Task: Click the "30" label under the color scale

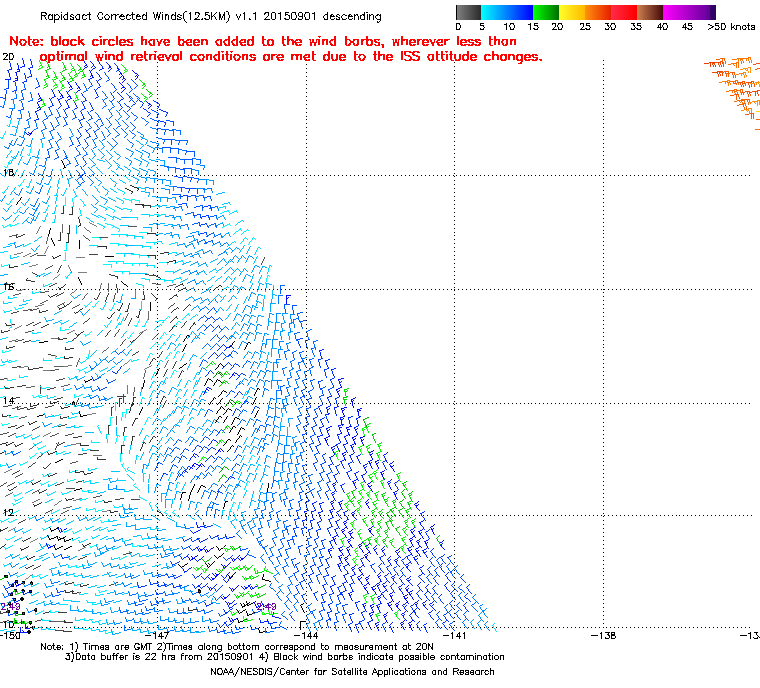Action: (x=610, y=27)
